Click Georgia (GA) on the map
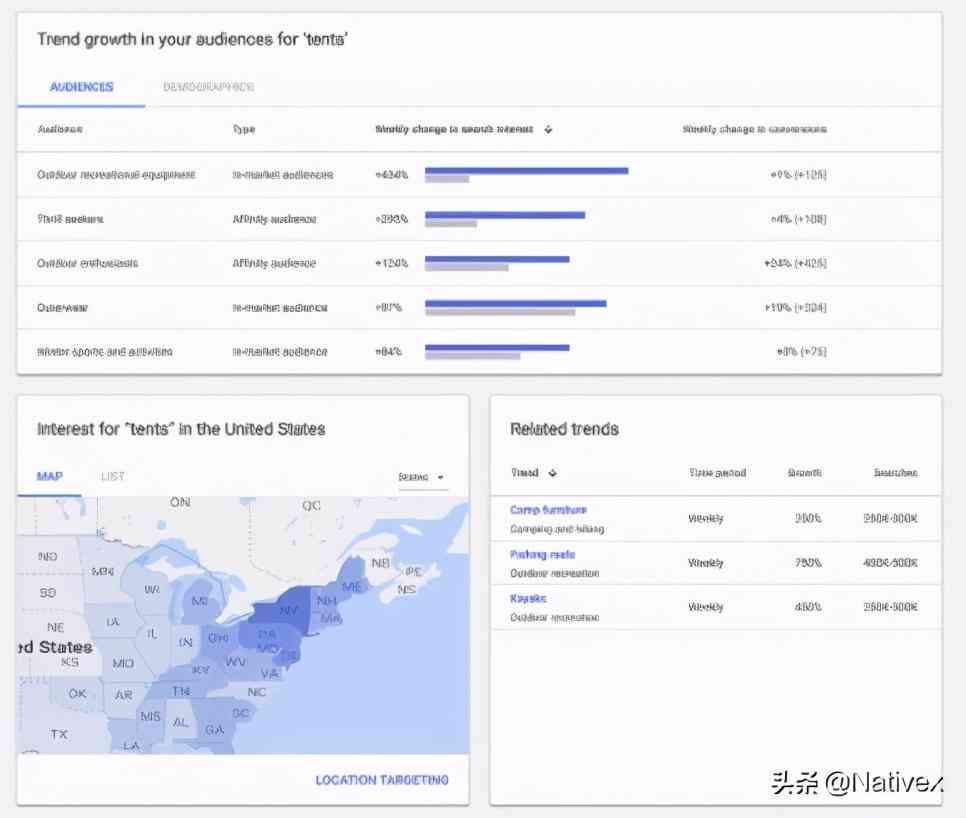 click(x=214, y=730)
